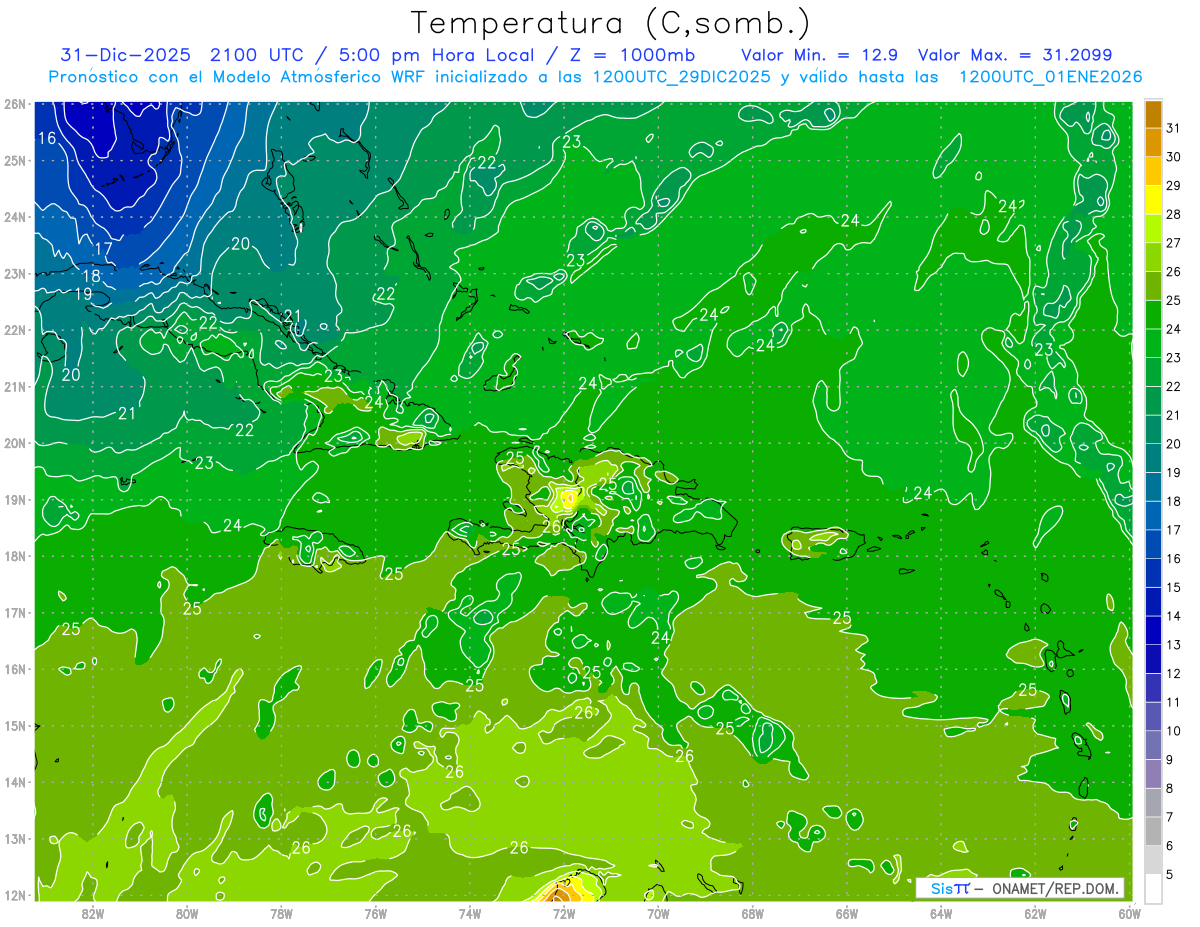Click the 68W longitude axis label

752,913
